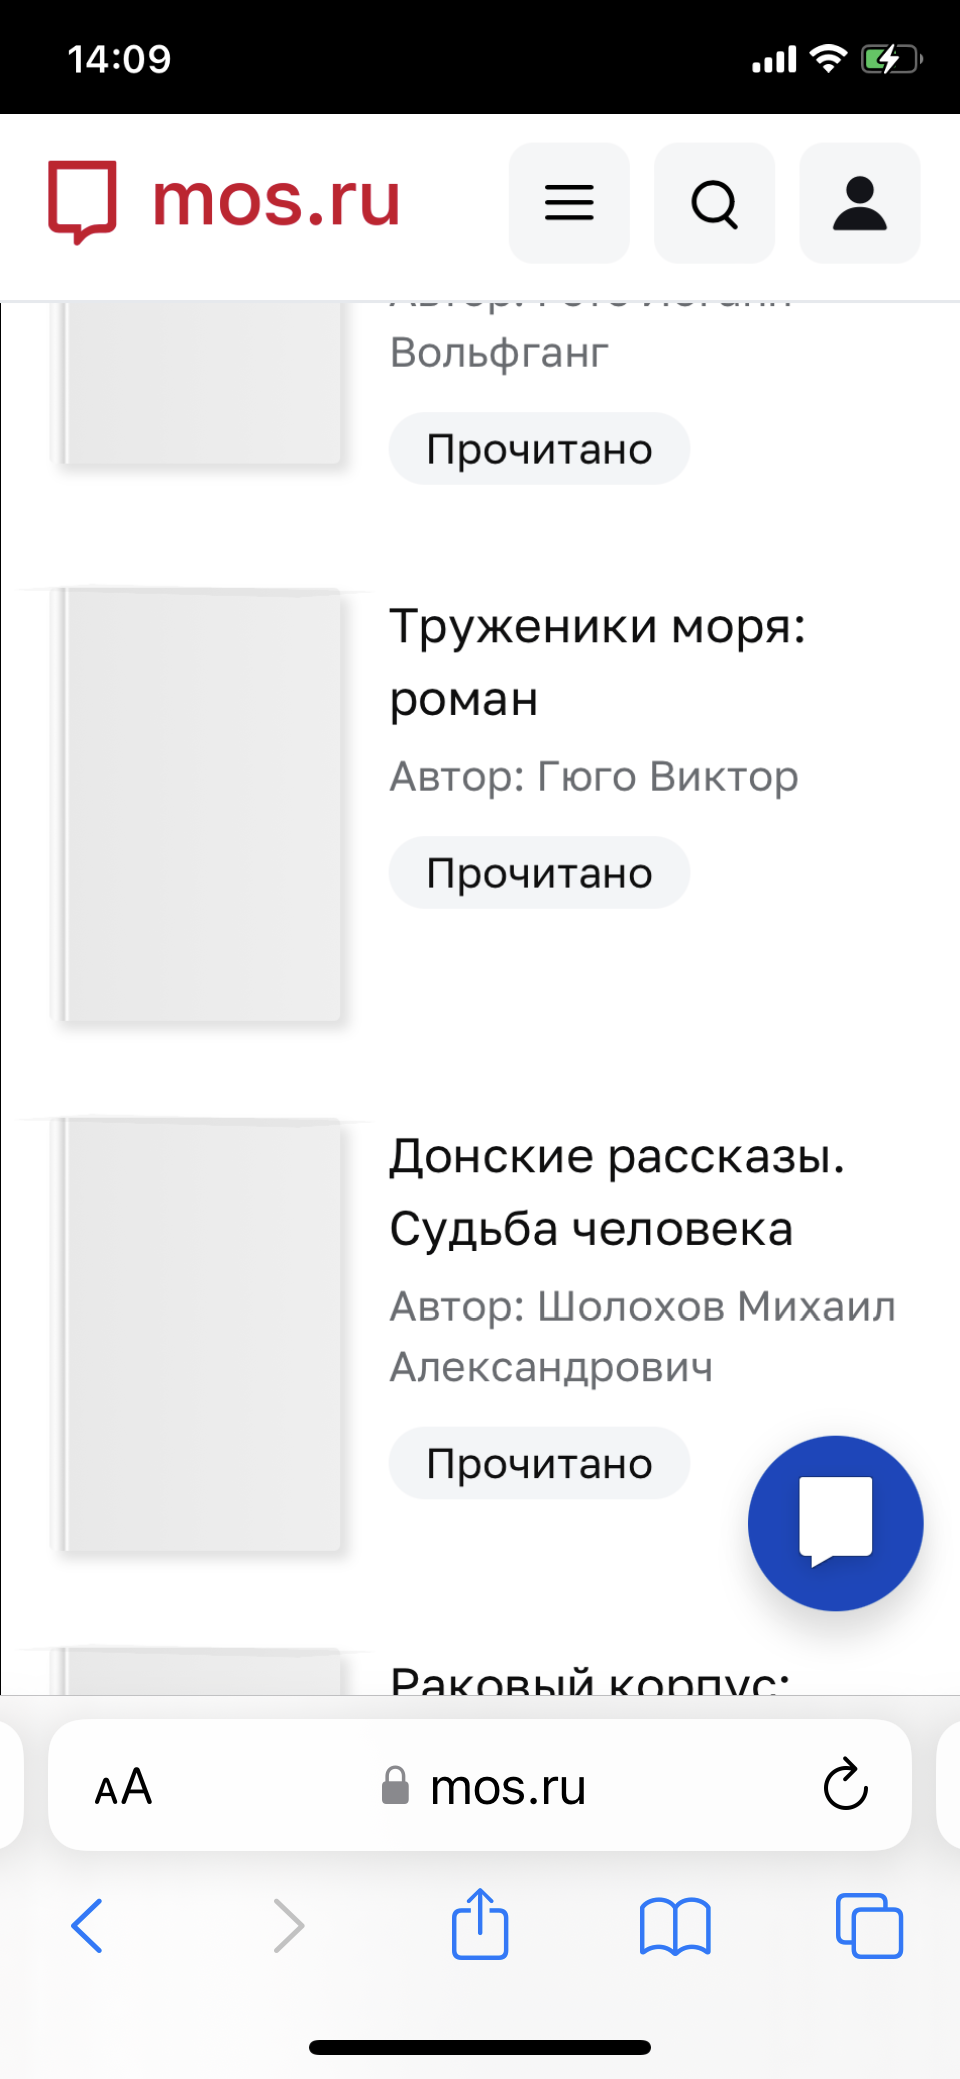
Task: Tap the mos.ru address bar
Action: 480,1785
